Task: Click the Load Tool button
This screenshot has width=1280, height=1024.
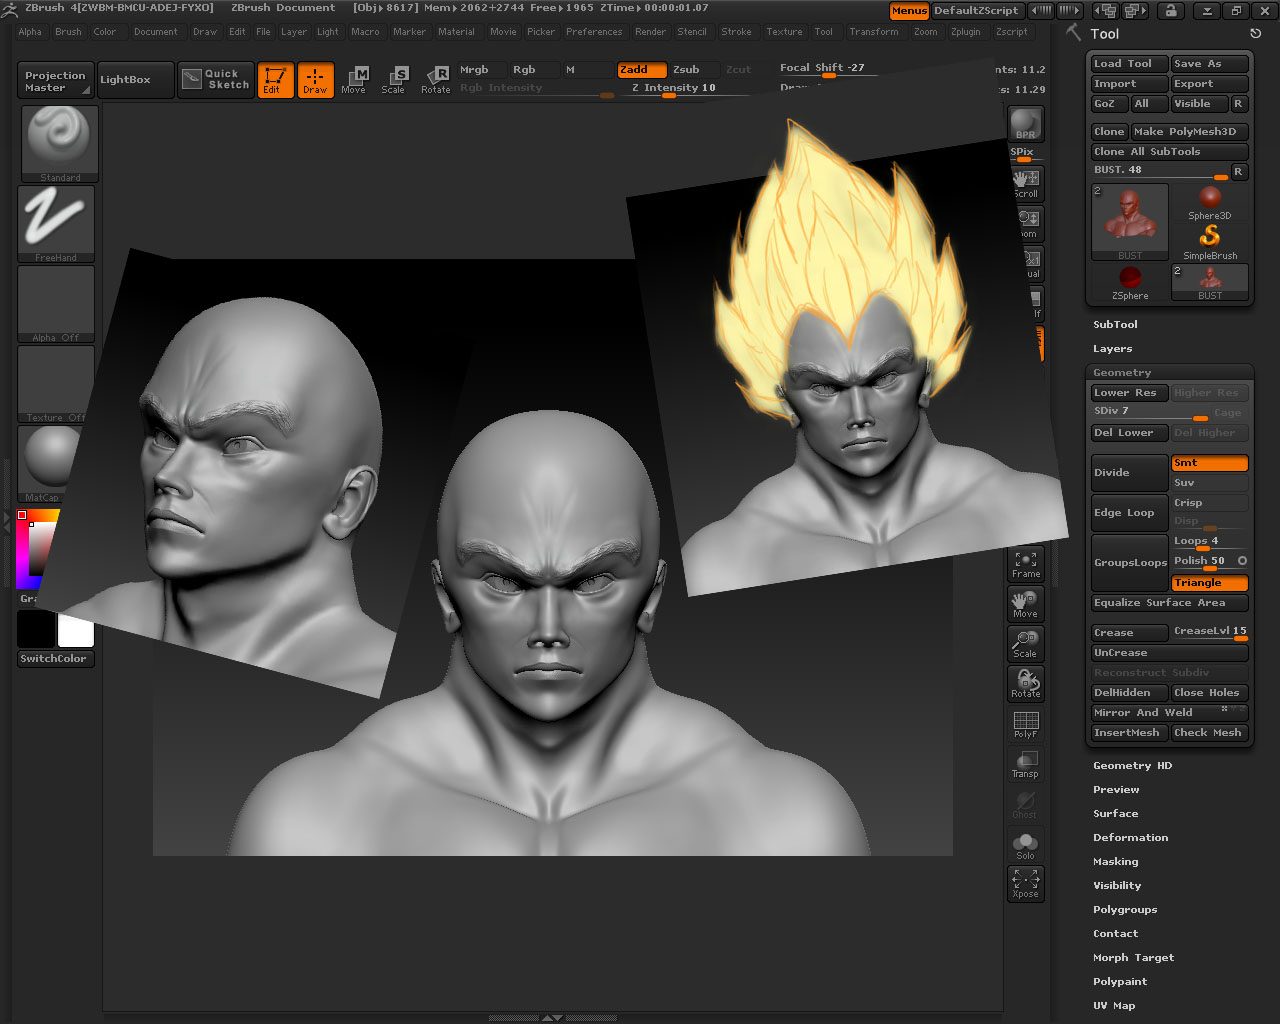Action: pyautogui.click(x=1129, y=64)
